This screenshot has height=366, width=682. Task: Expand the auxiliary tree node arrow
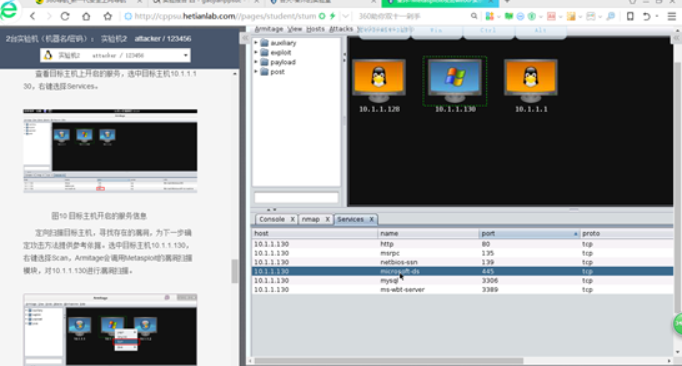click(256, 43)
